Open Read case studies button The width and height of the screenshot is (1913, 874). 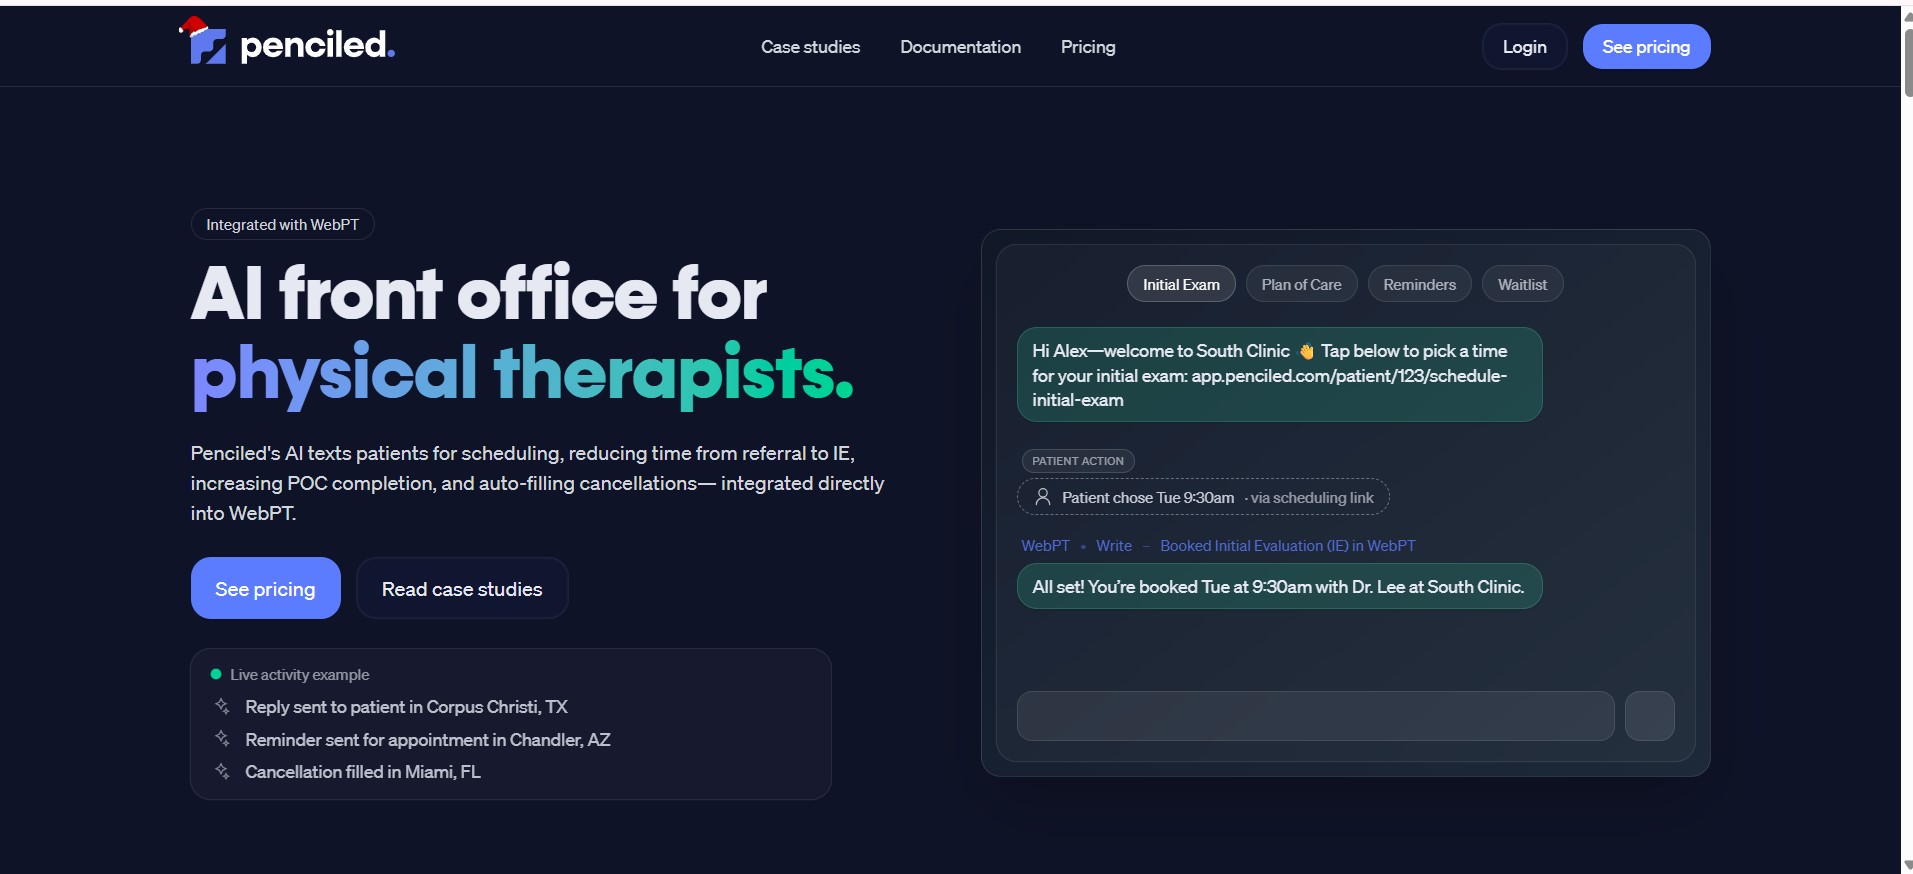pos(462,588)
